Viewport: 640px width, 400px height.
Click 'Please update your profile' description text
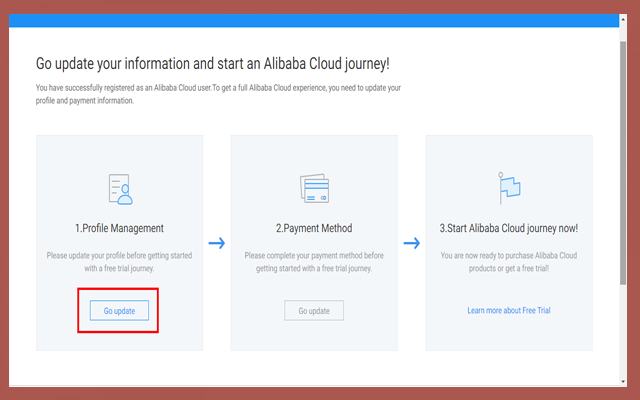119,262
